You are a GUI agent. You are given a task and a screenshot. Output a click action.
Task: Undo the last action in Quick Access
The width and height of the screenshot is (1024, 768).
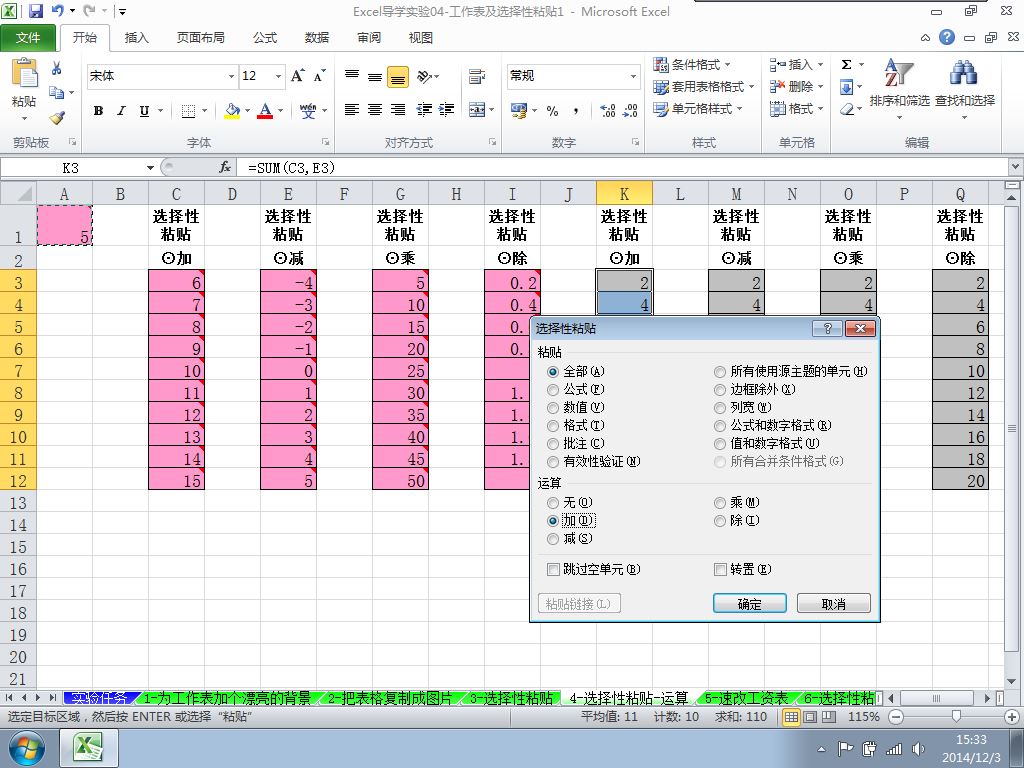pyautogui.click(x=57, y=11)
